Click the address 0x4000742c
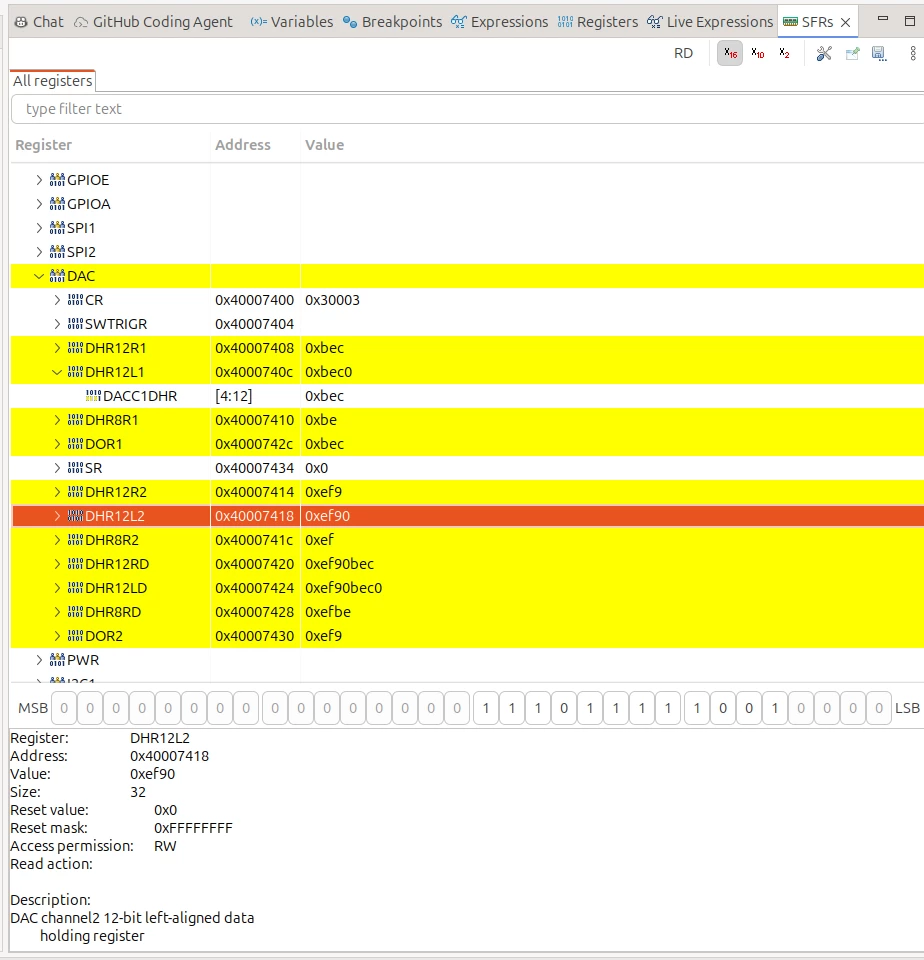 pos(254,444)
